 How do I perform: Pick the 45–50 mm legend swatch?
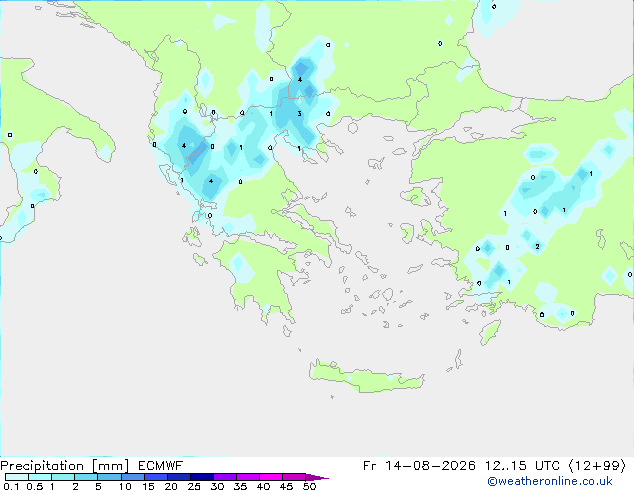coord(294,477)
